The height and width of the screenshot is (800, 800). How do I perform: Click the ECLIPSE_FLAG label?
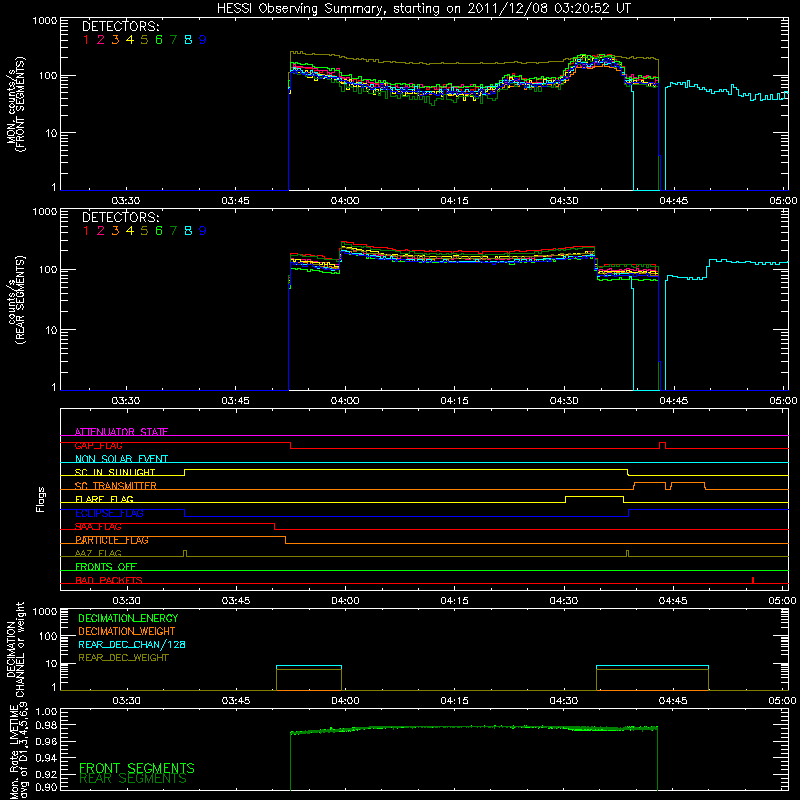pos(109,513)
